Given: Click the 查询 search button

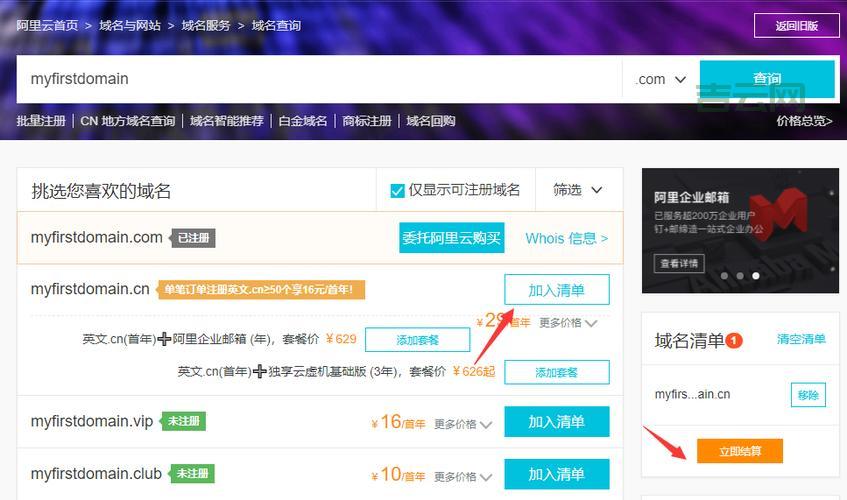Looking at the screenshot, I should coord(767,79).
